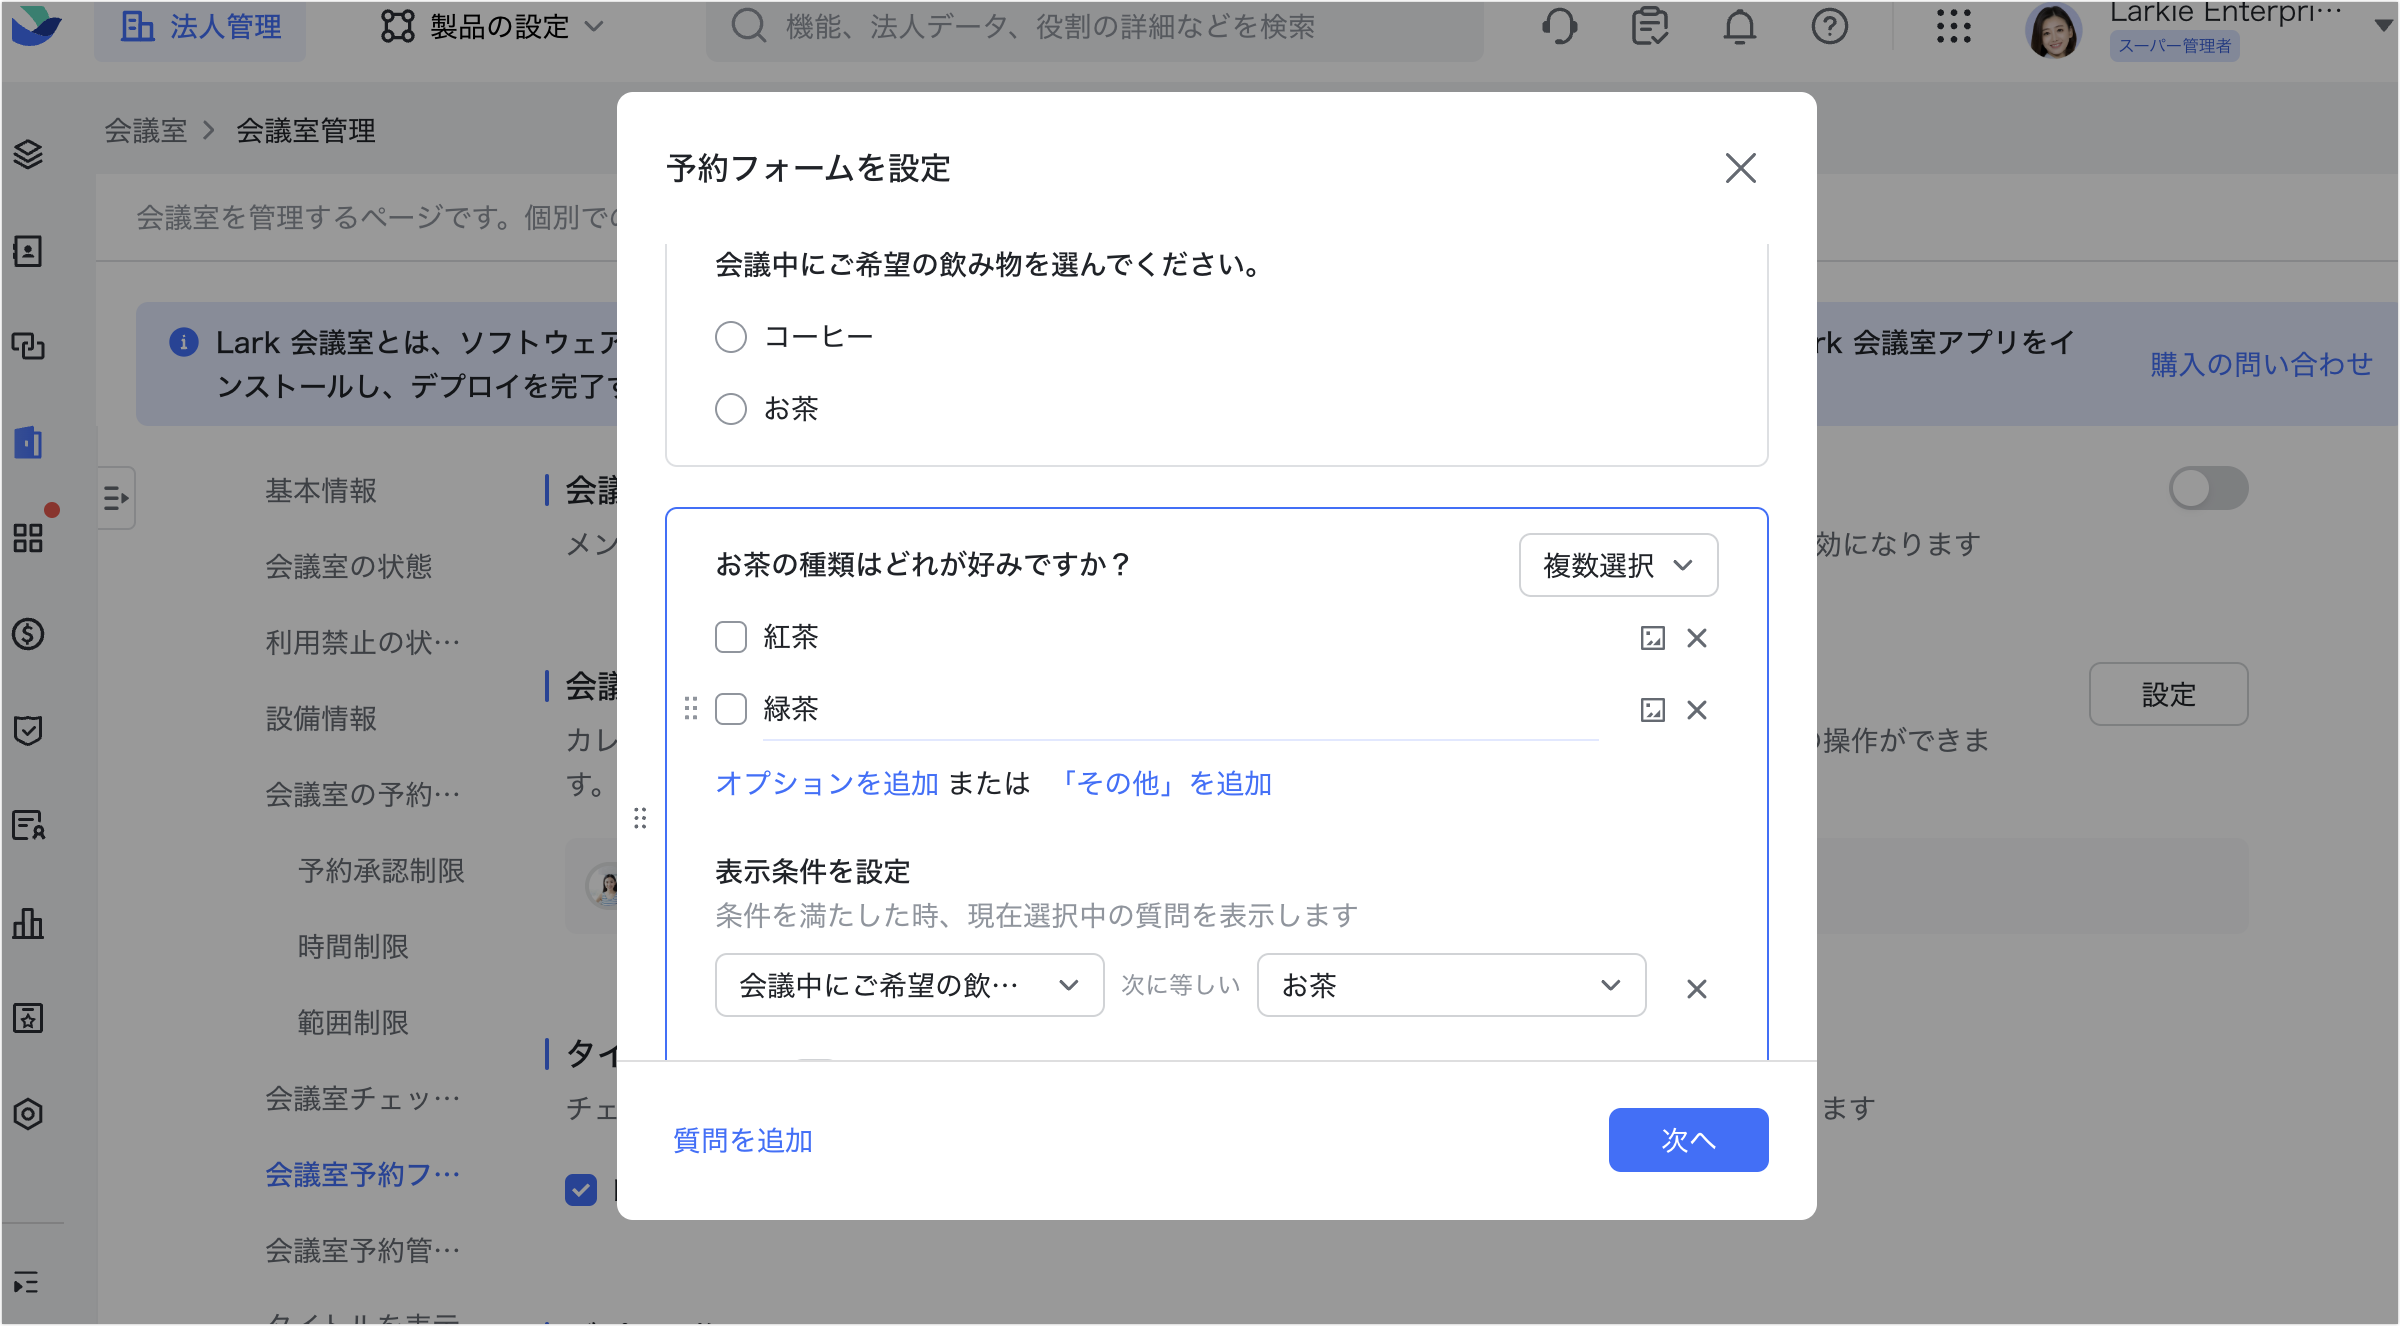The width and height of the screenshot is (2400, 1326).
Task: Open the app launcher grid icon
Action: coord(1953,27)
